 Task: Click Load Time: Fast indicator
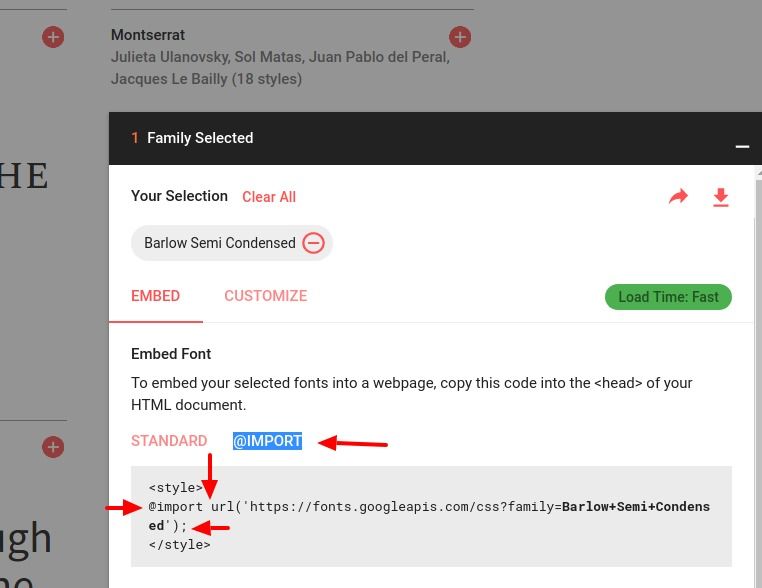click(x=668, y=297)
